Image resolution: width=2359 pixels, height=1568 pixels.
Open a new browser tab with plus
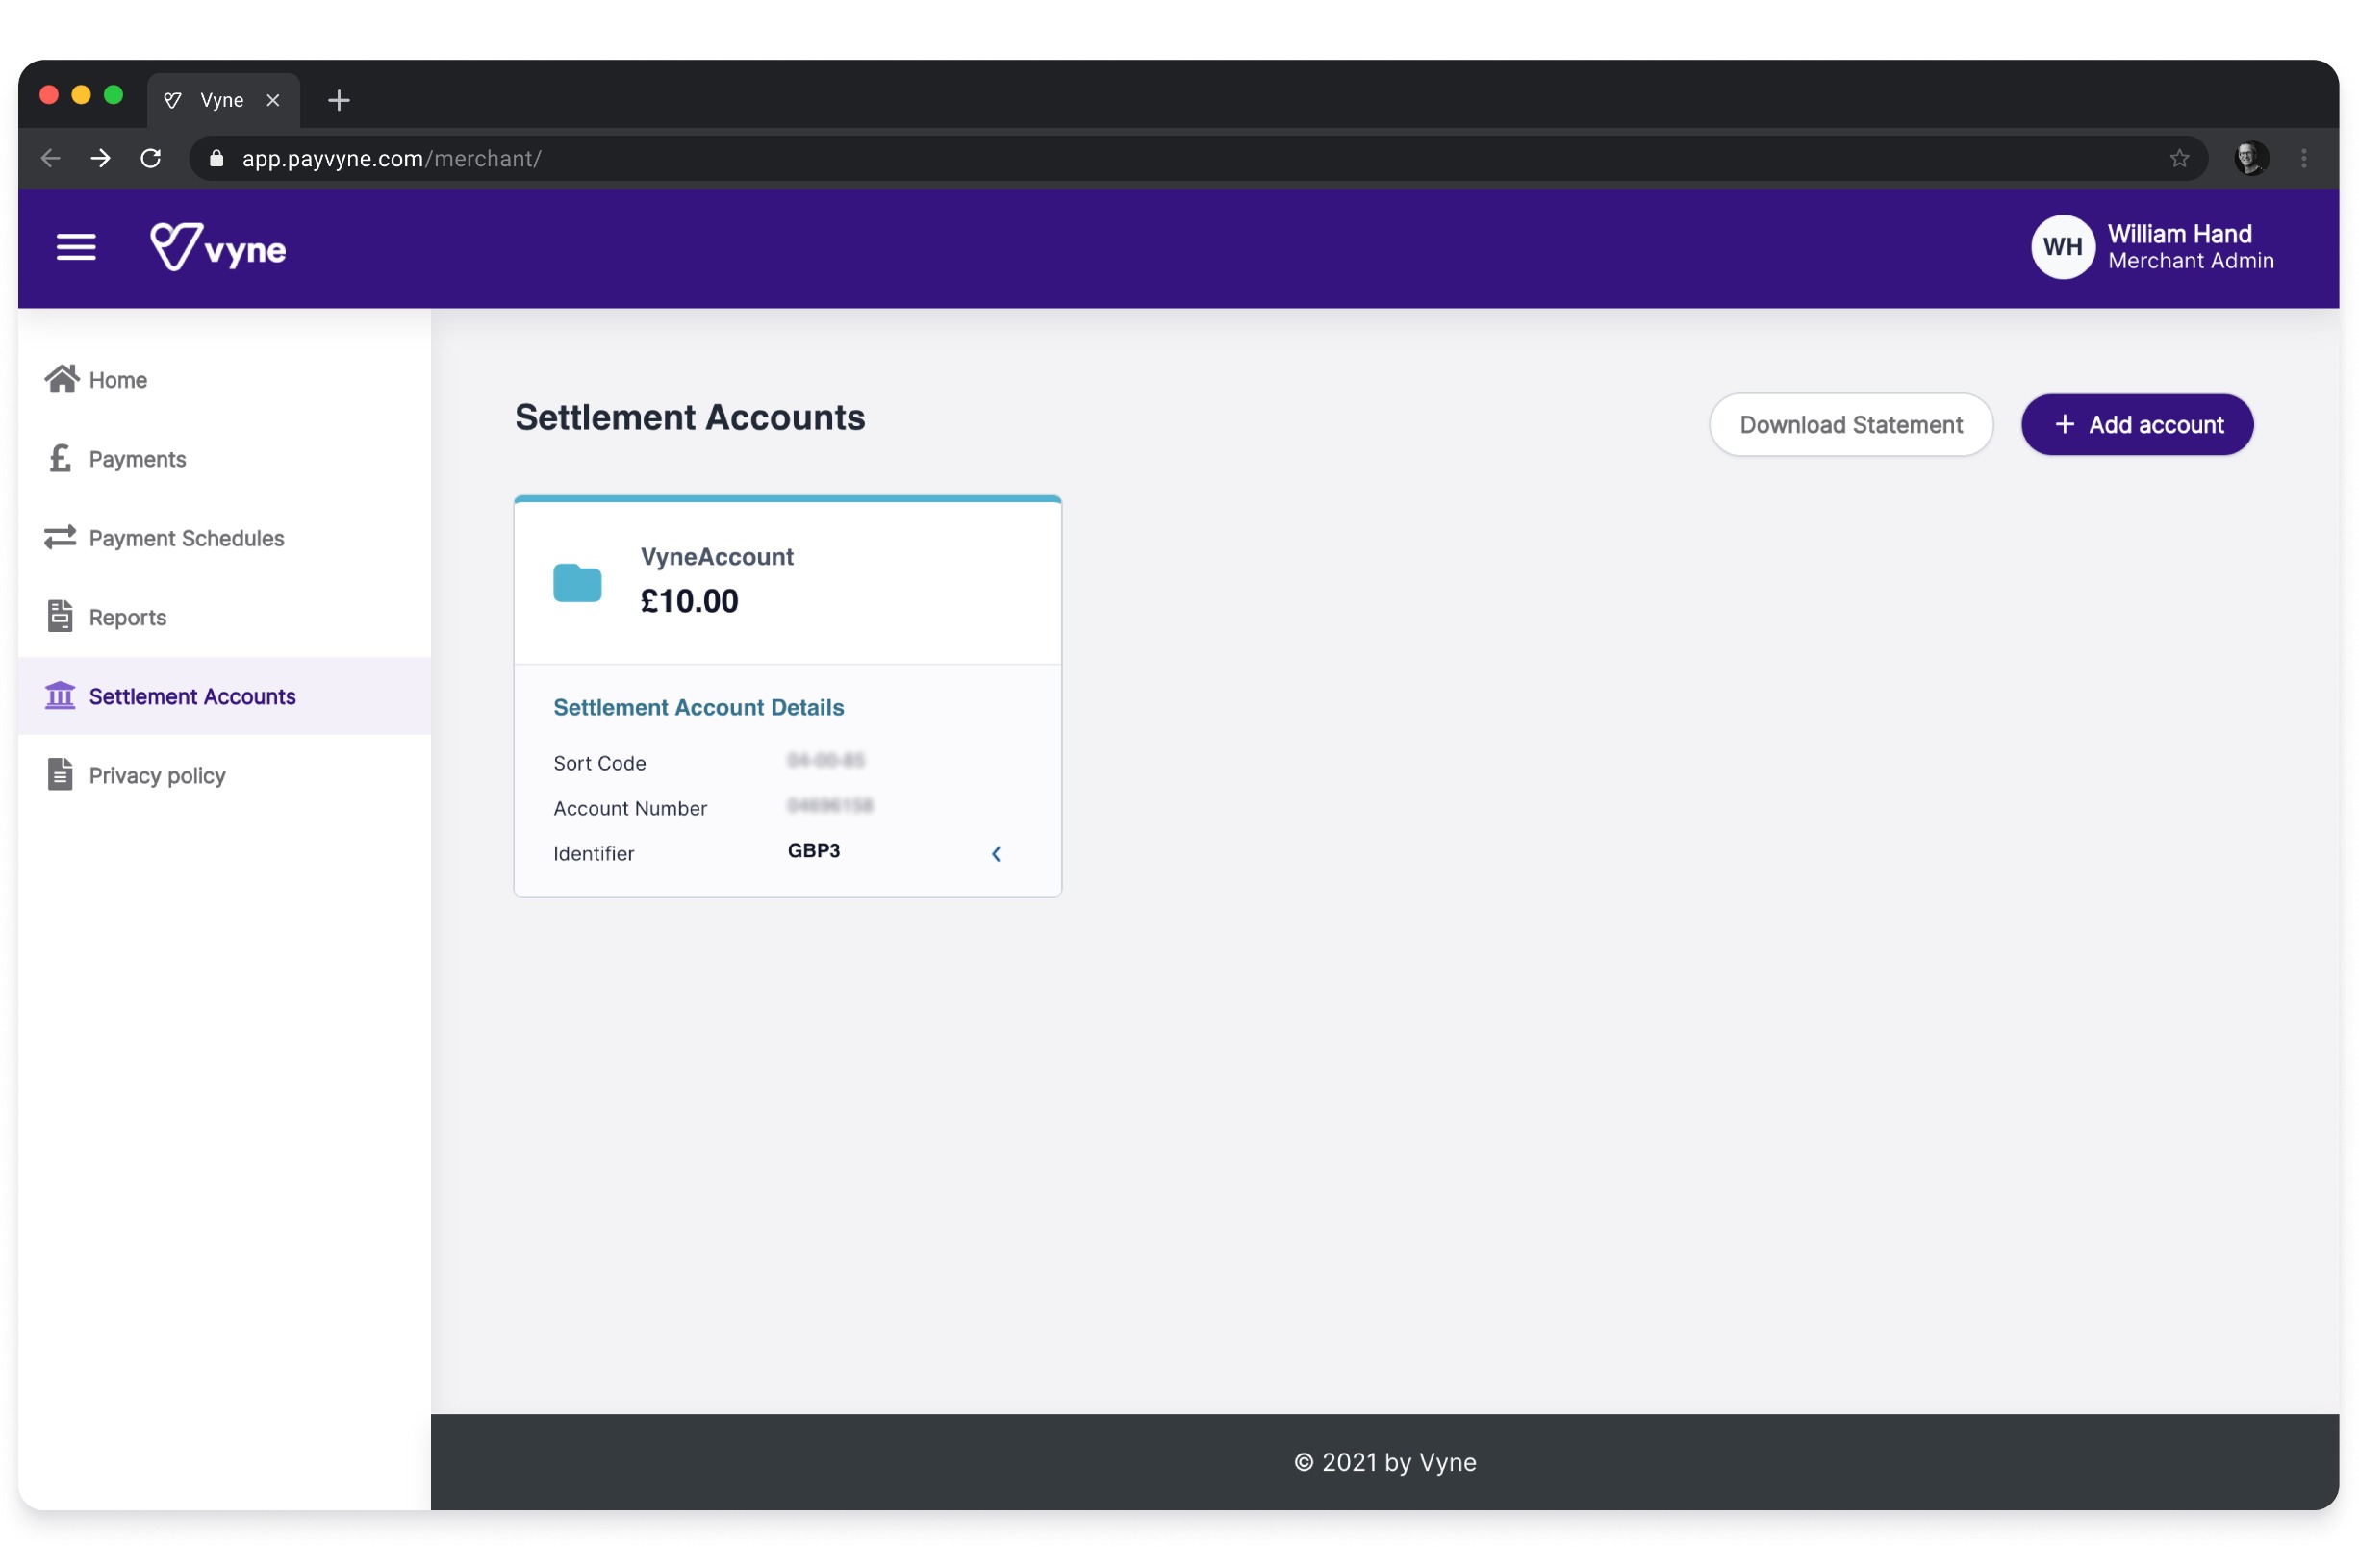(338, 100)
